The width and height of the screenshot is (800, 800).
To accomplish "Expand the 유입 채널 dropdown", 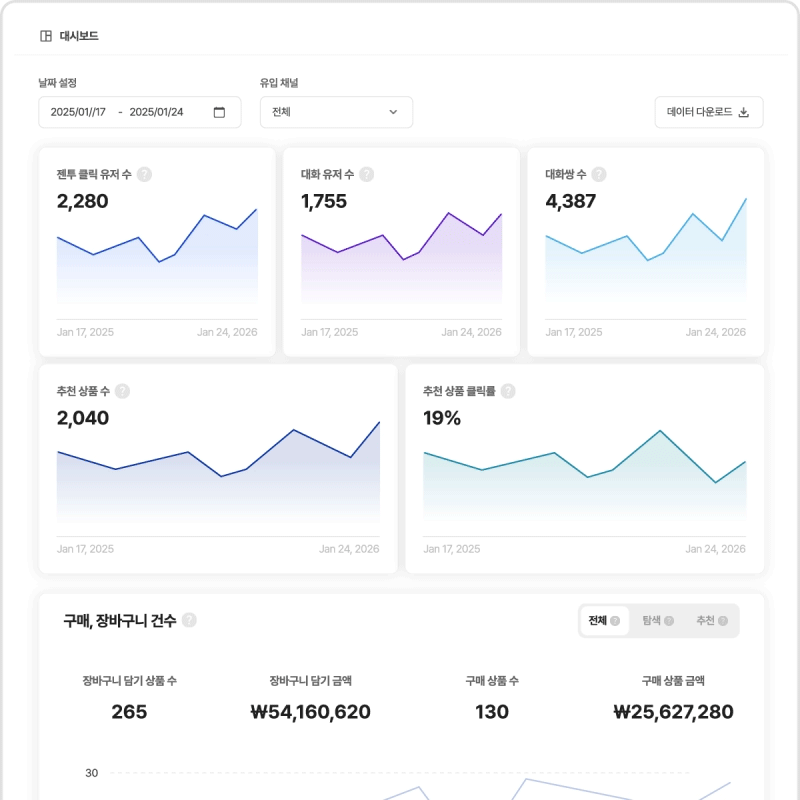I will (336, 112).
